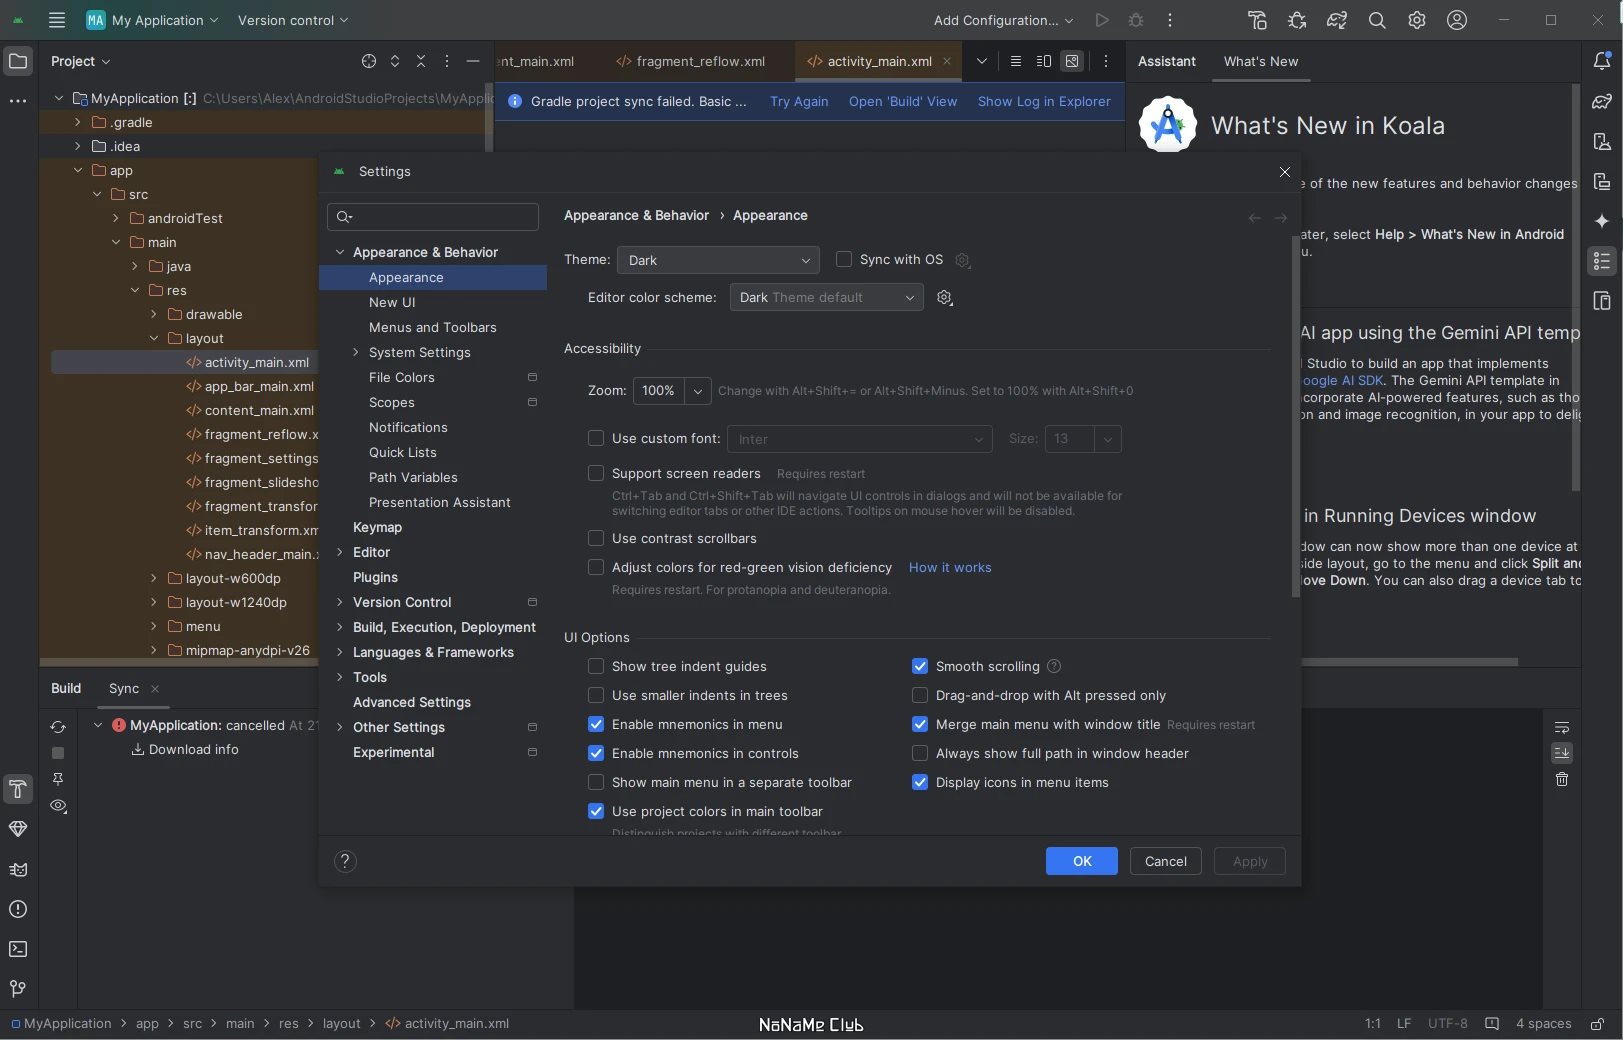1623x1040 pixels.
Task: Click the Debug bug icon
Action: pyautogui.click(x=1136, y=20)
